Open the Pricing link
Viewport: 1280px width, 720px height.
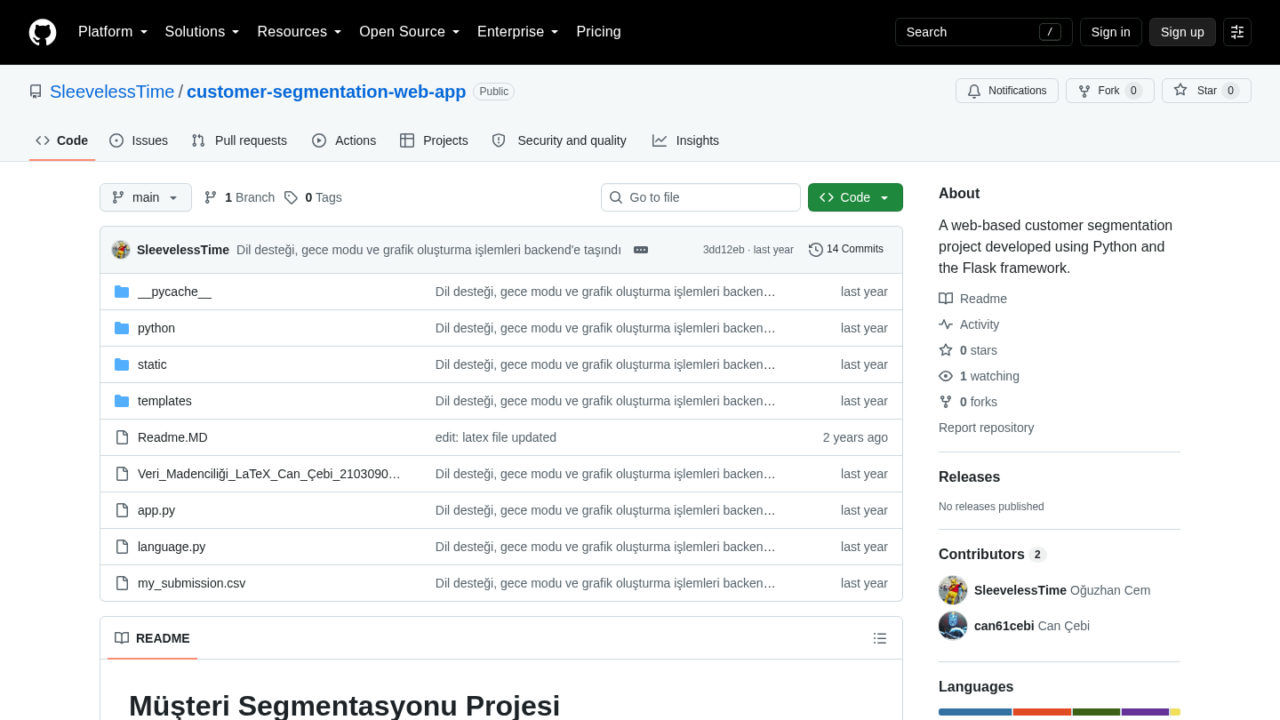pos(598,32)
